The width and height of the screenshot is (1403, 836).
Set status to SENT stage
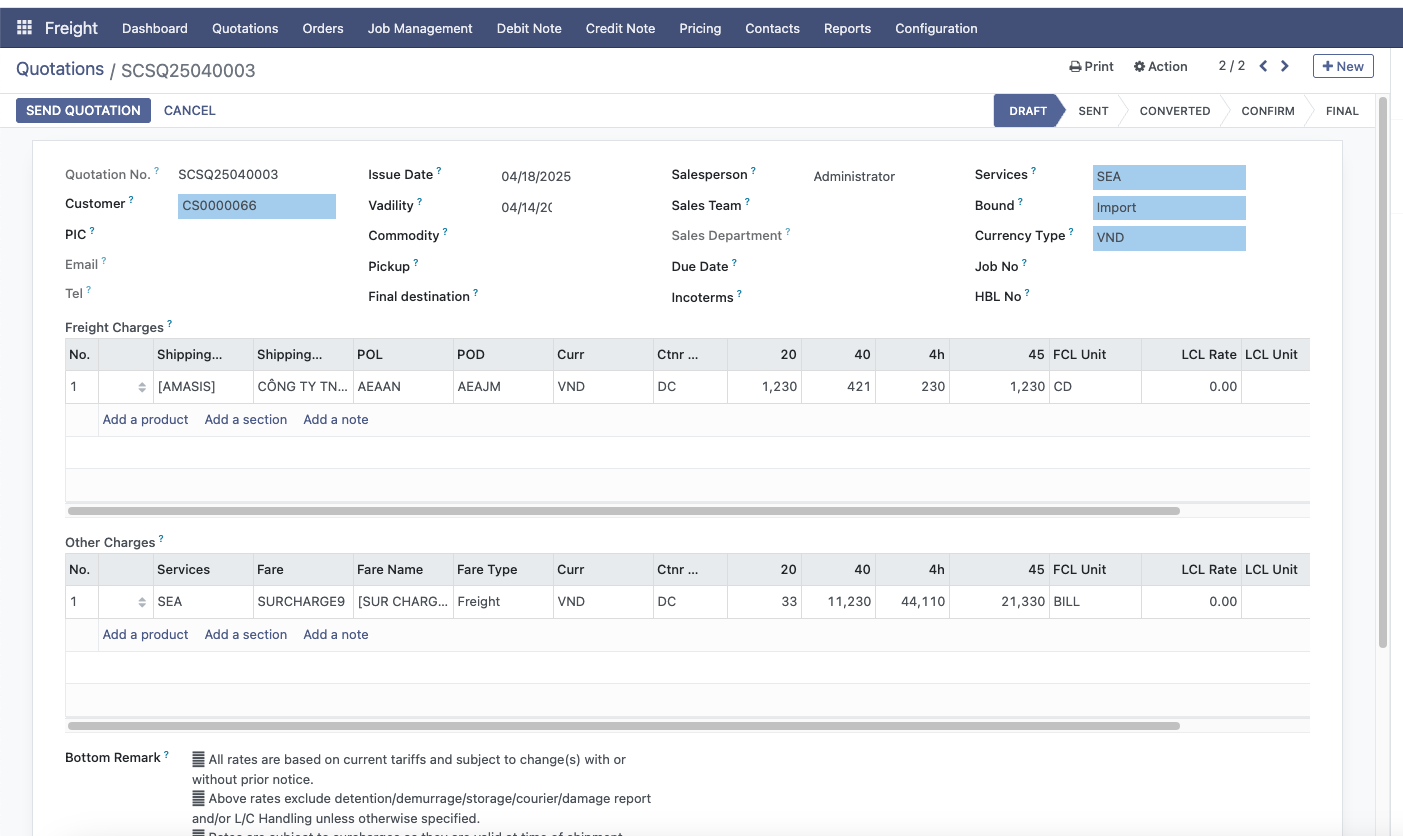coord(1093,111)
